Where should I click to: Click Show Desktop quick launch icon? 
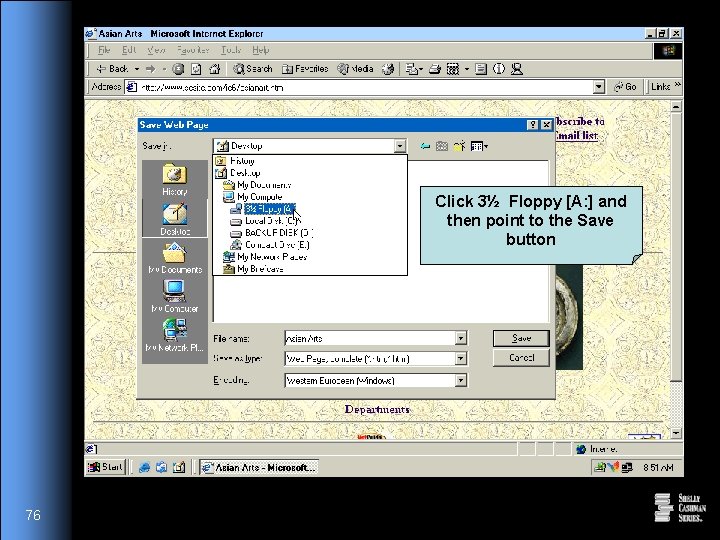pyautogui.click(x=179, y=467)
